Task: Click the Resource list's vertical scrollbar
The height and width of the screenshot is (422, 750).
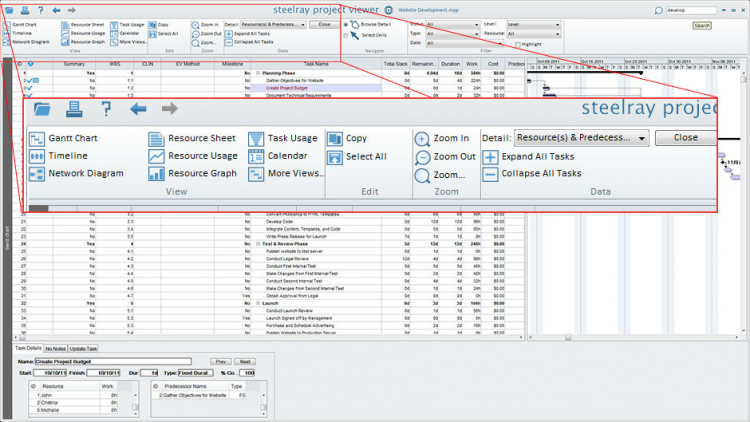Action: (x=135, y=404)
